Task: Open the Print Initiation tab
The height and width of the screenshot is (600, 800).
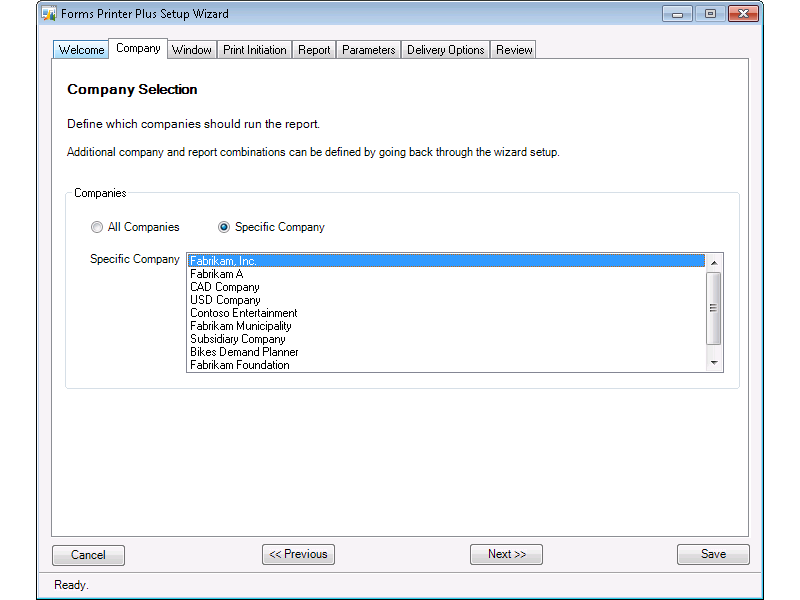Action: (x=255, y=50)
